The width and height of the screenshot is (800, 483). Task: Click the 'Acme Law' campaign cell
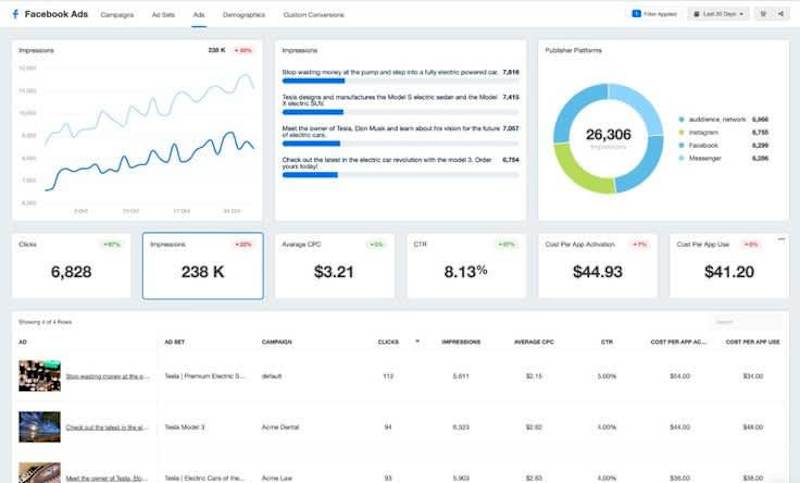tap(277, 478)
